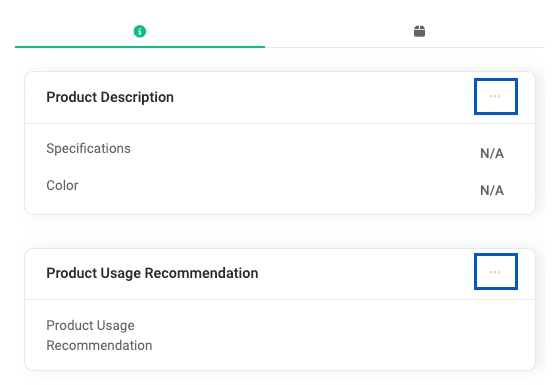Click the bold Product Usage Recommendation heading
Screen dimensions: 558x385
point(152,273)
